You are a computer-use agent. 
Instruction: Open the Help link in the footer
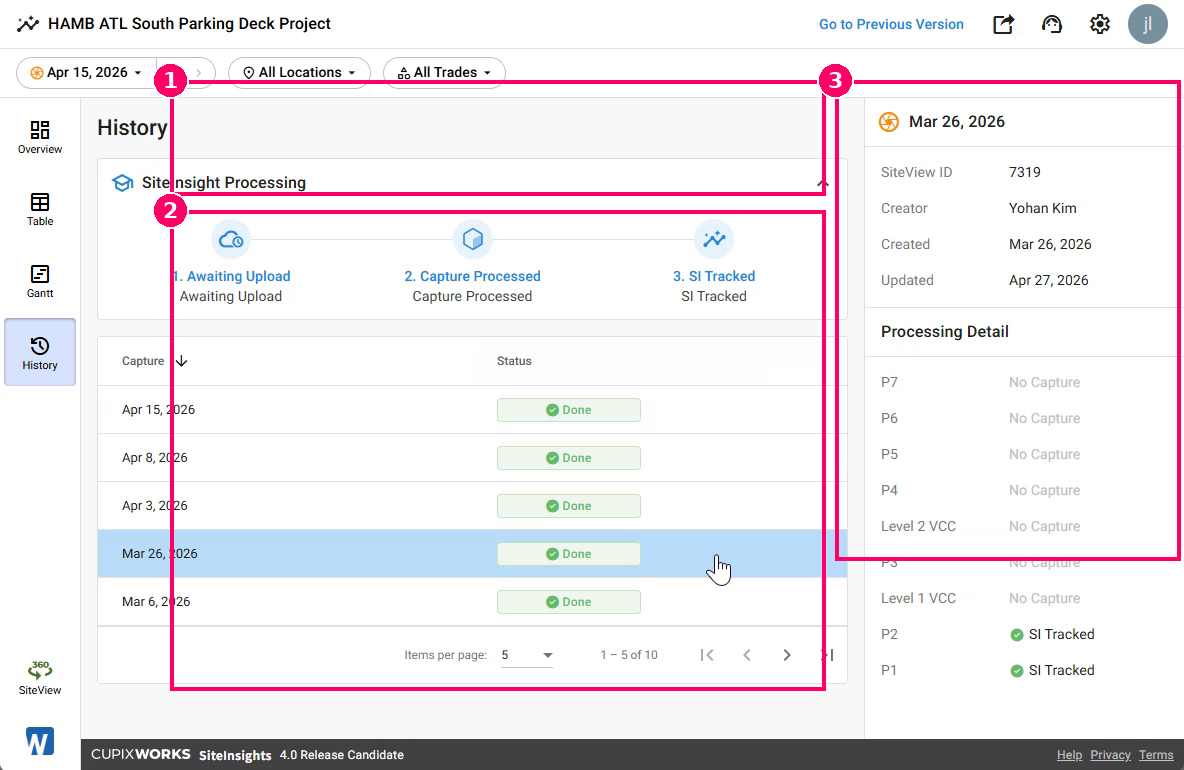(1069, 755)
